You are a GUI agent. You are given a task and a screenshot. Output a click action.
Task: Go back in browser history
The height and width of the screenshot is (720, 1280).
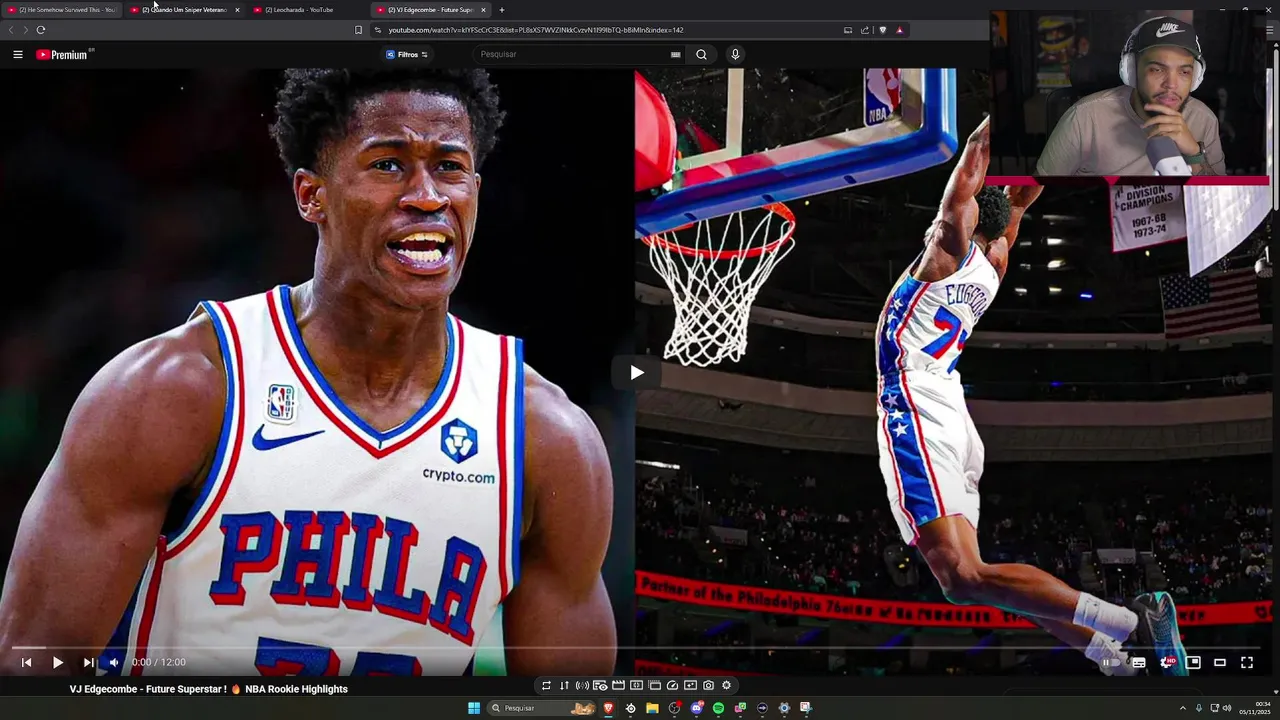tap(11, 30)
